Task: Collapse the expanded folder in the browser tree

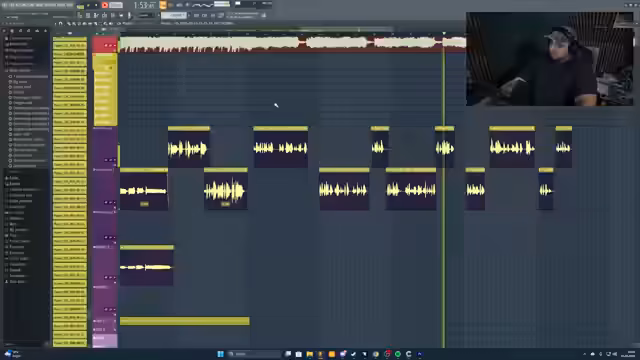Action: coord(6,71)
